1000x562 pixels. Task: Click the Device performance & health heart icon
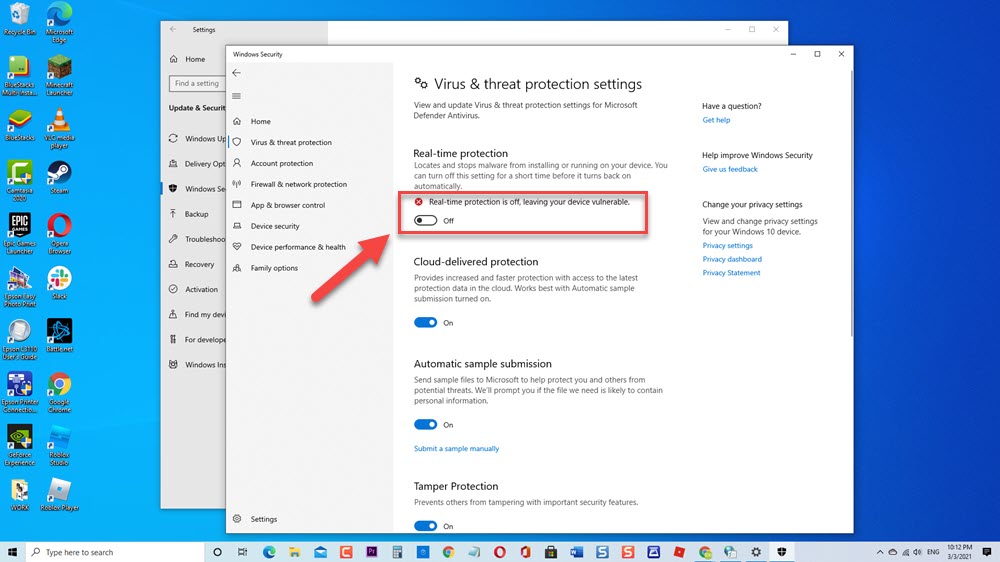point(237,247)
